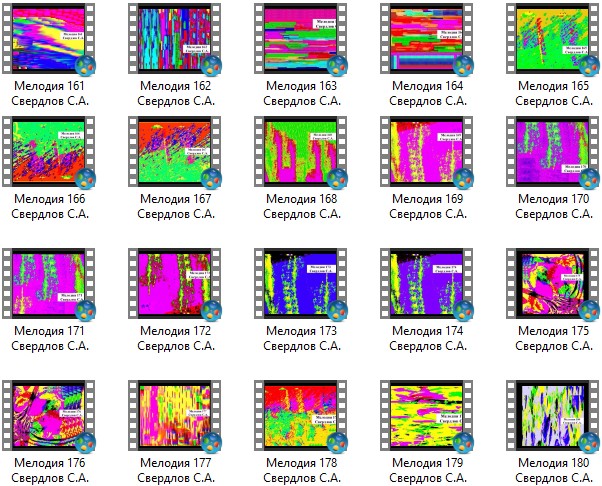Select the Мелодия 166 video file icon
Screen dimensions: 602x486
click(50, 153)
